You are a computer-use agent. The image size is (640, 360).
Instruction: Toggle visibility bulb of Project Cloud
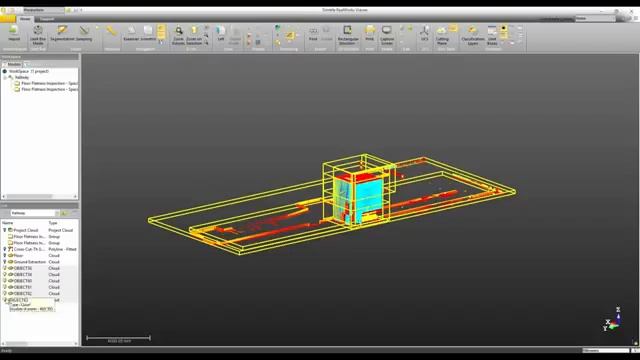(5, 230)
